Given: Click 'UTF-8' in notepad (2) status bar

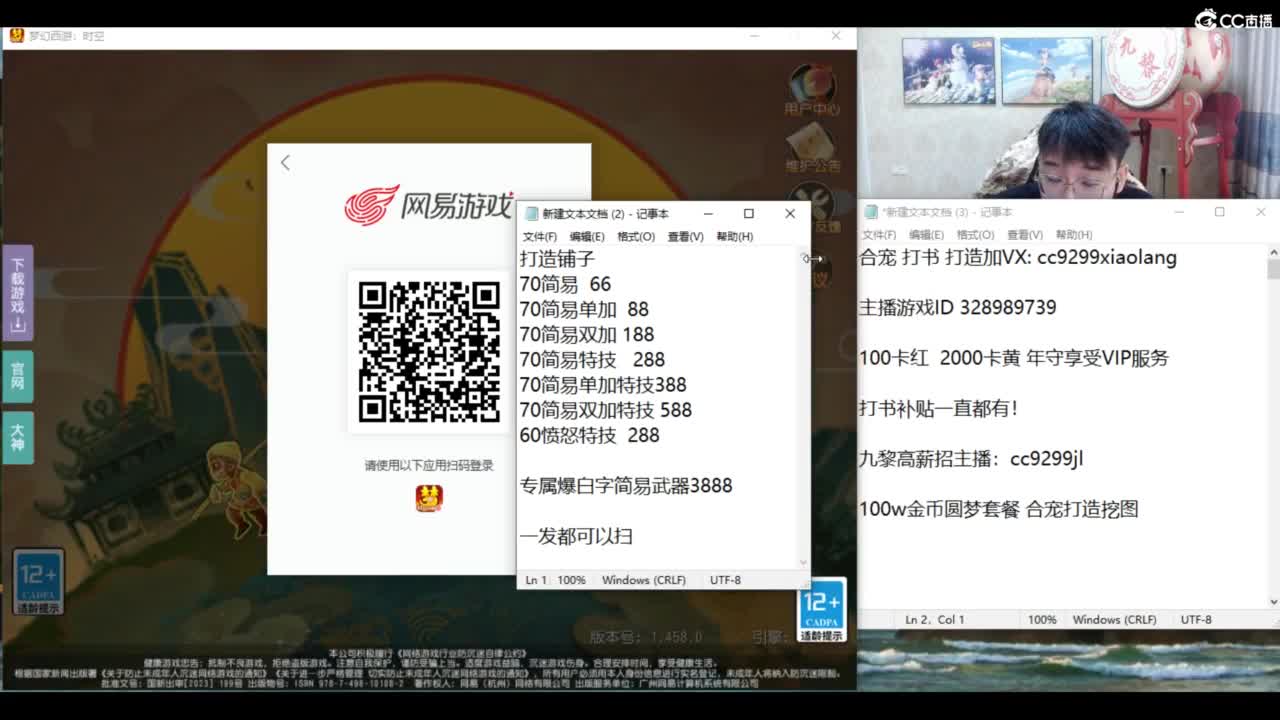Looking at the screenshot, I should pyautogui.click(x=725, y=580).
